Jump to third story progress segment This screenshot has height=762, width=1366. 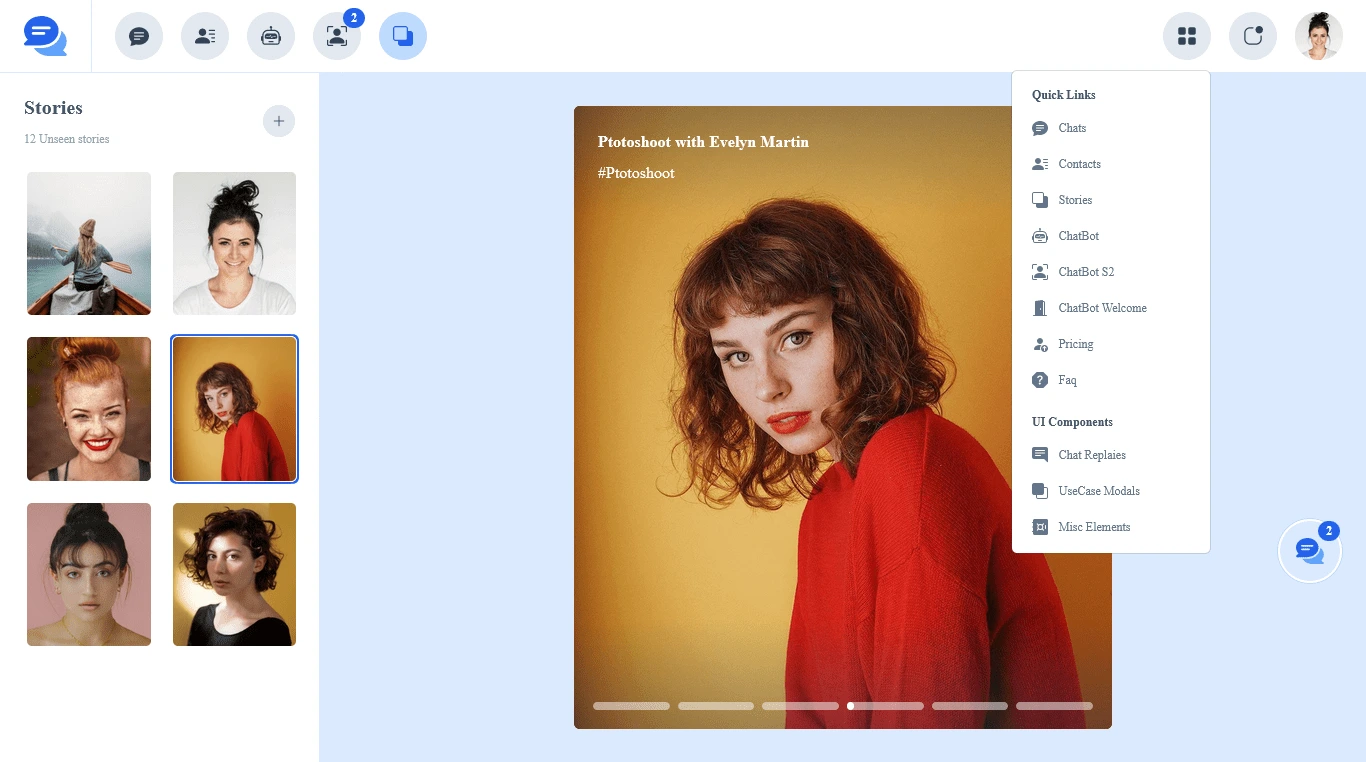pos(800,706)
